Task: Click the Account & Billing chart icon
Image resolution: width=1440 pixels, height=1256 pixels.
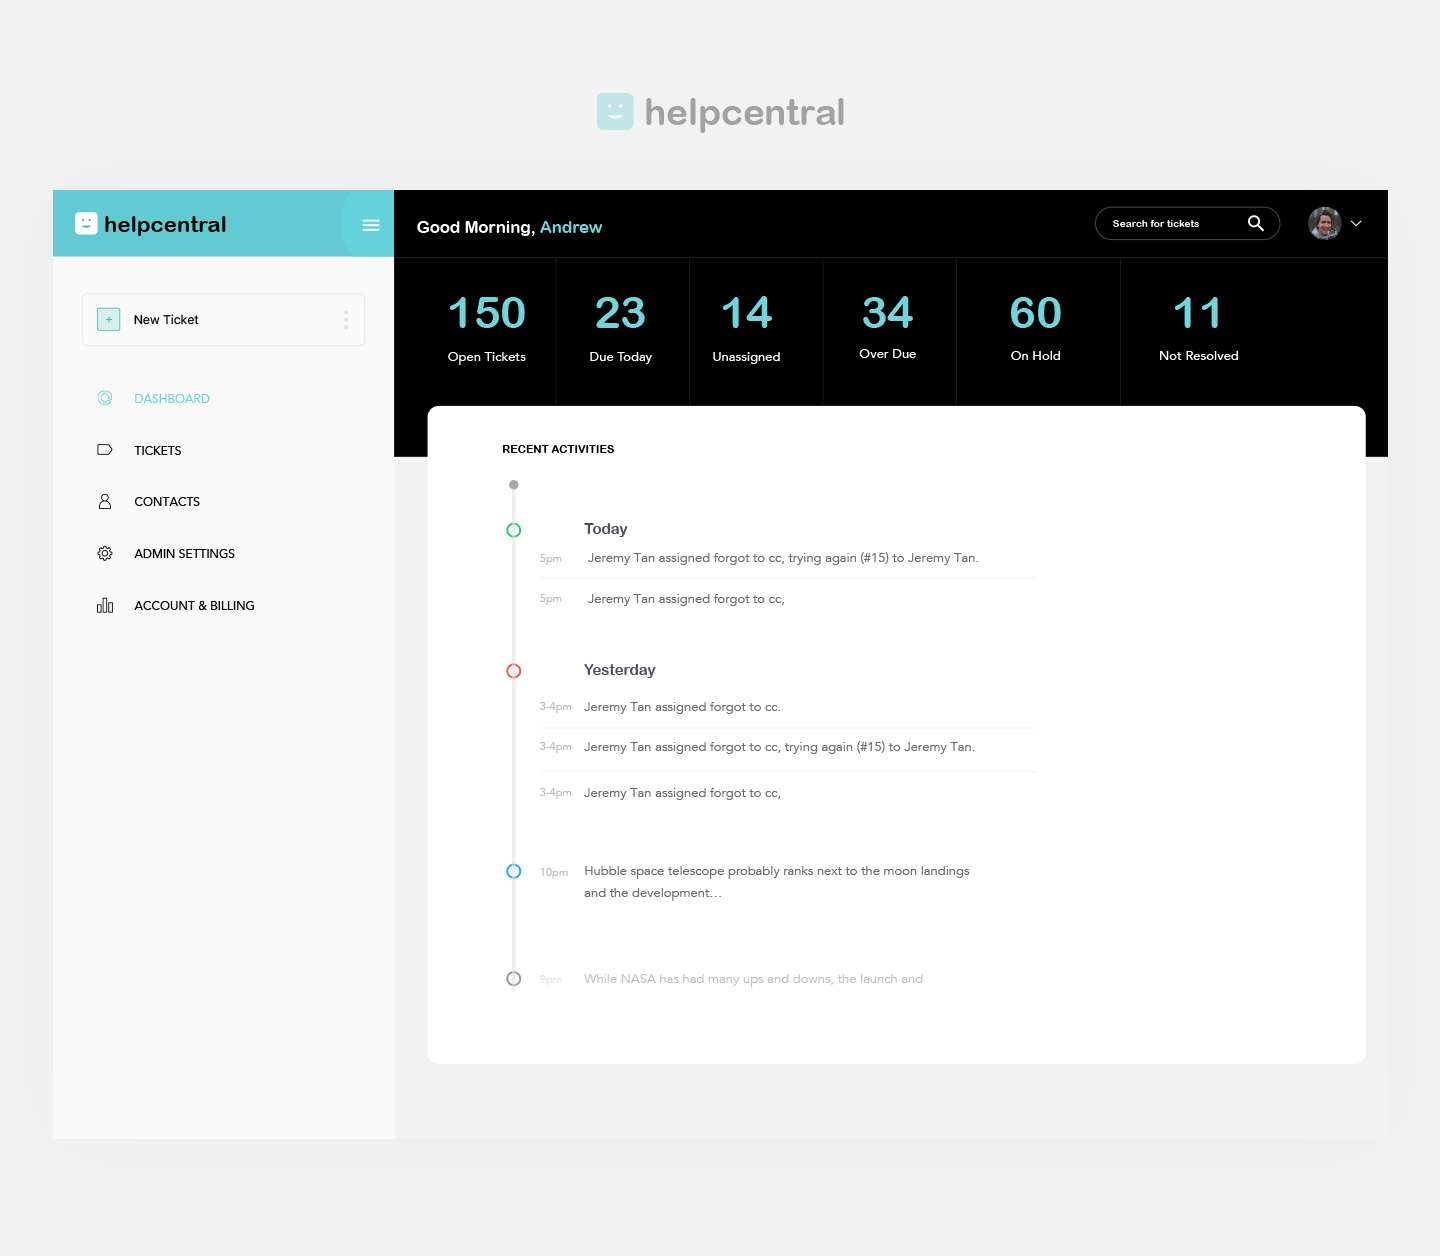Action: pos(105,606)
